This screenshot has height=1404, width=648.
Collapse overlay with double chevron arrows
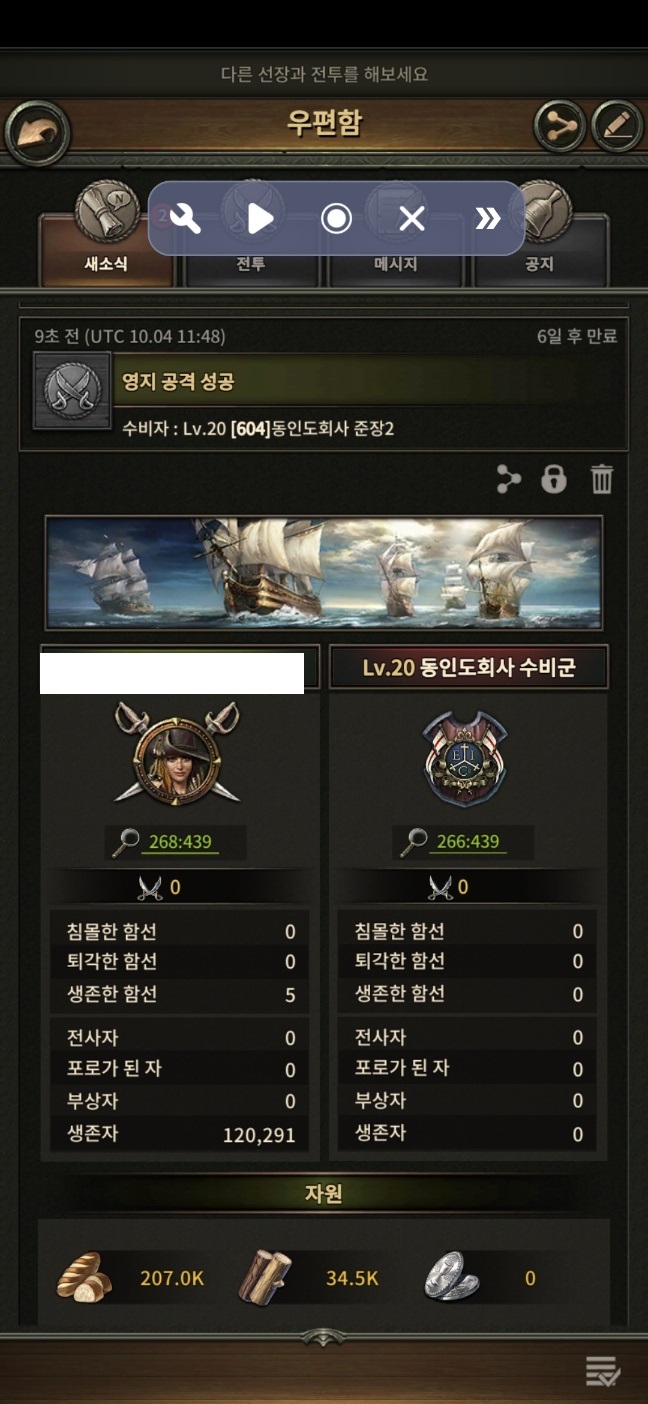point(487,218)
